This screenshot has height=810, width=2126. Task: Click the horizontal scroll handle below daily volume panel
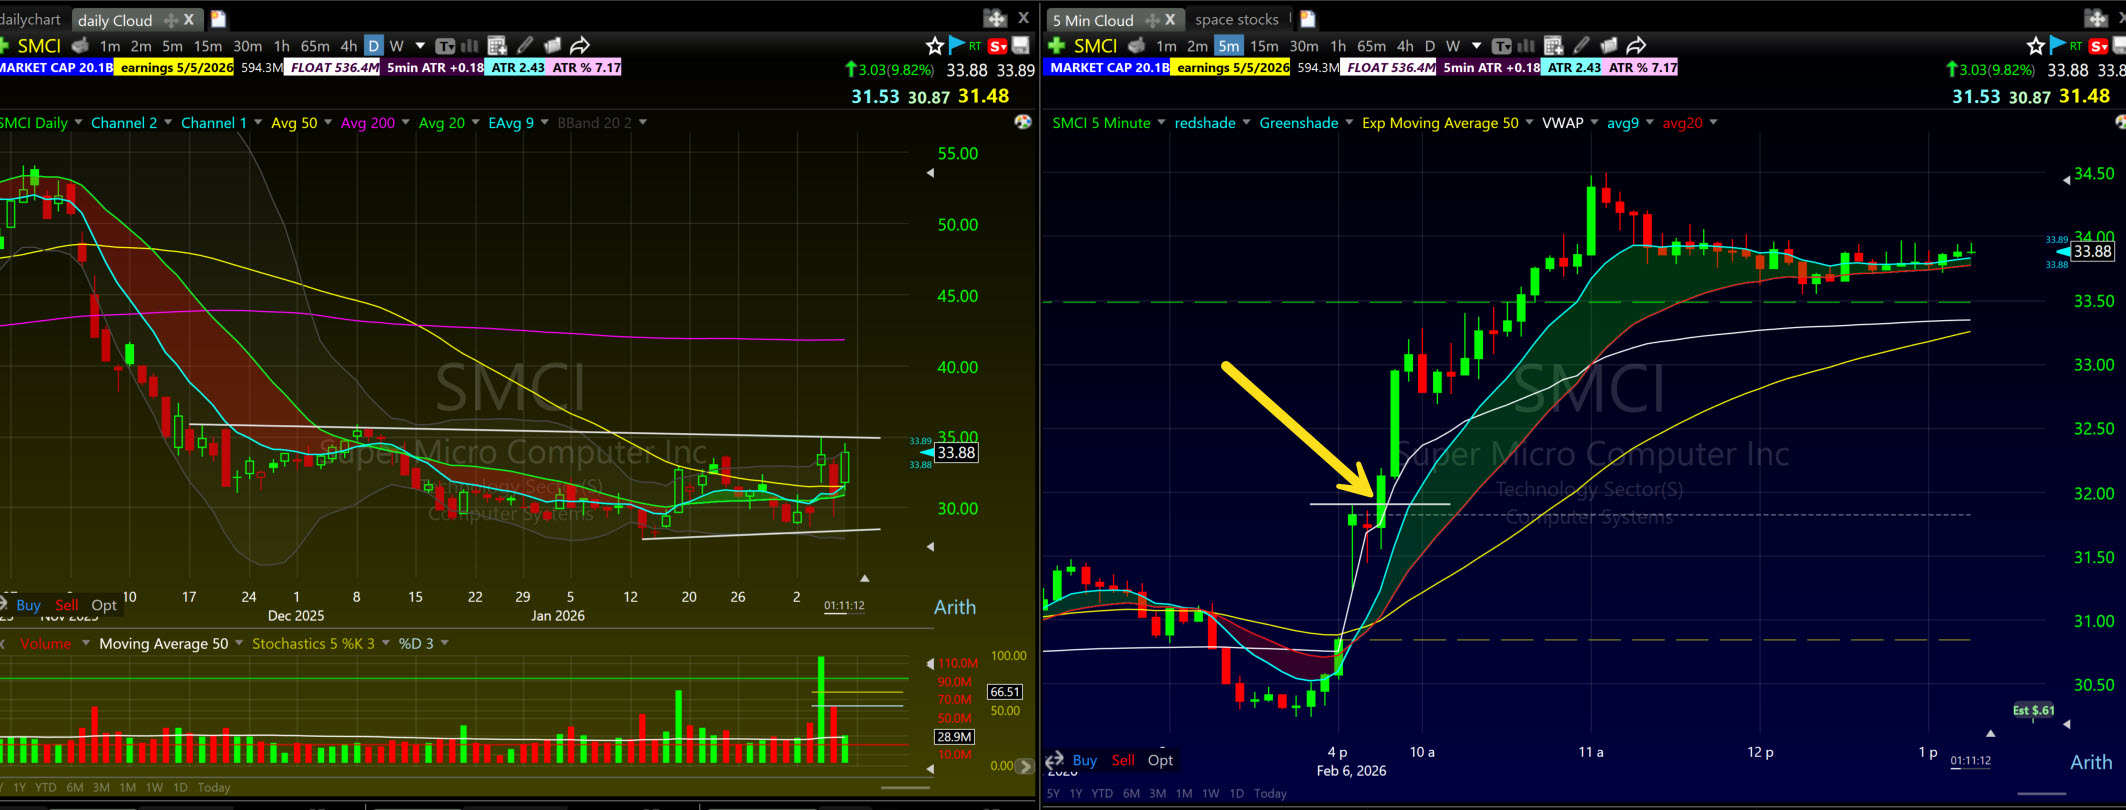click(905, 787)
